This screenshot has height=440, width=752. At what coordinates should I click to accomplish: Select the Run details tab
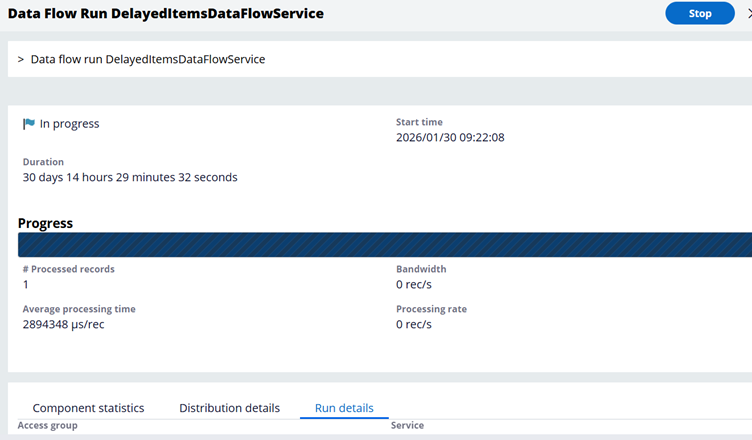[344, 408]
